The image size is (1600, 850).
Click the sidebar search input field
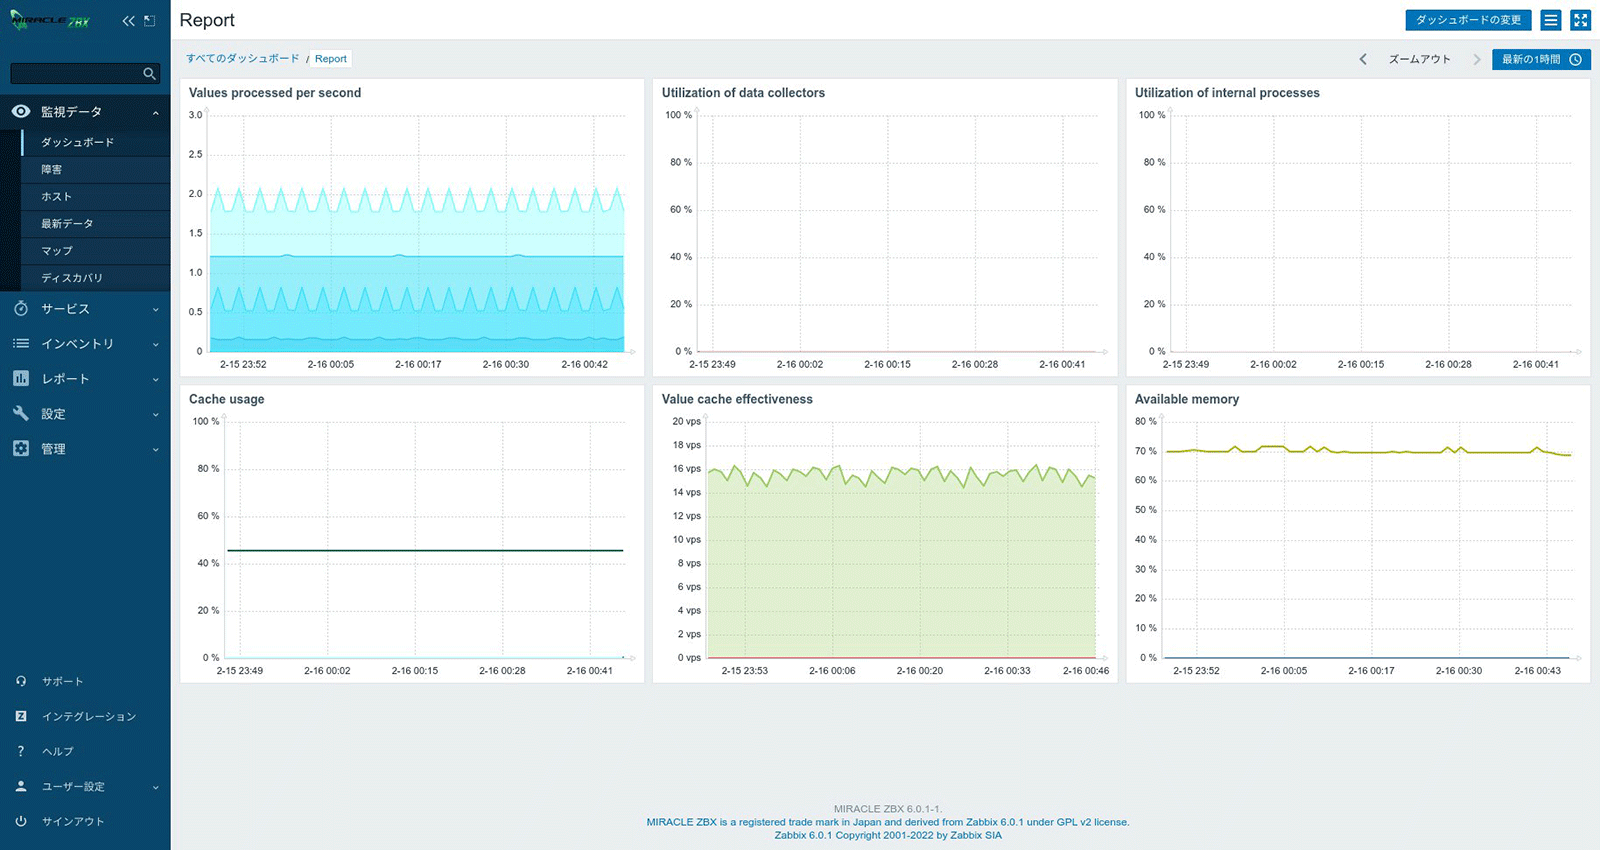coord(75,74)
